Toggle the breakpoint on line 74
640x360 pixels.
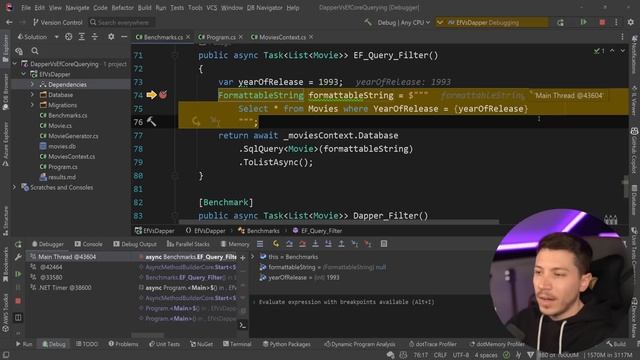[x=163, y=95]
